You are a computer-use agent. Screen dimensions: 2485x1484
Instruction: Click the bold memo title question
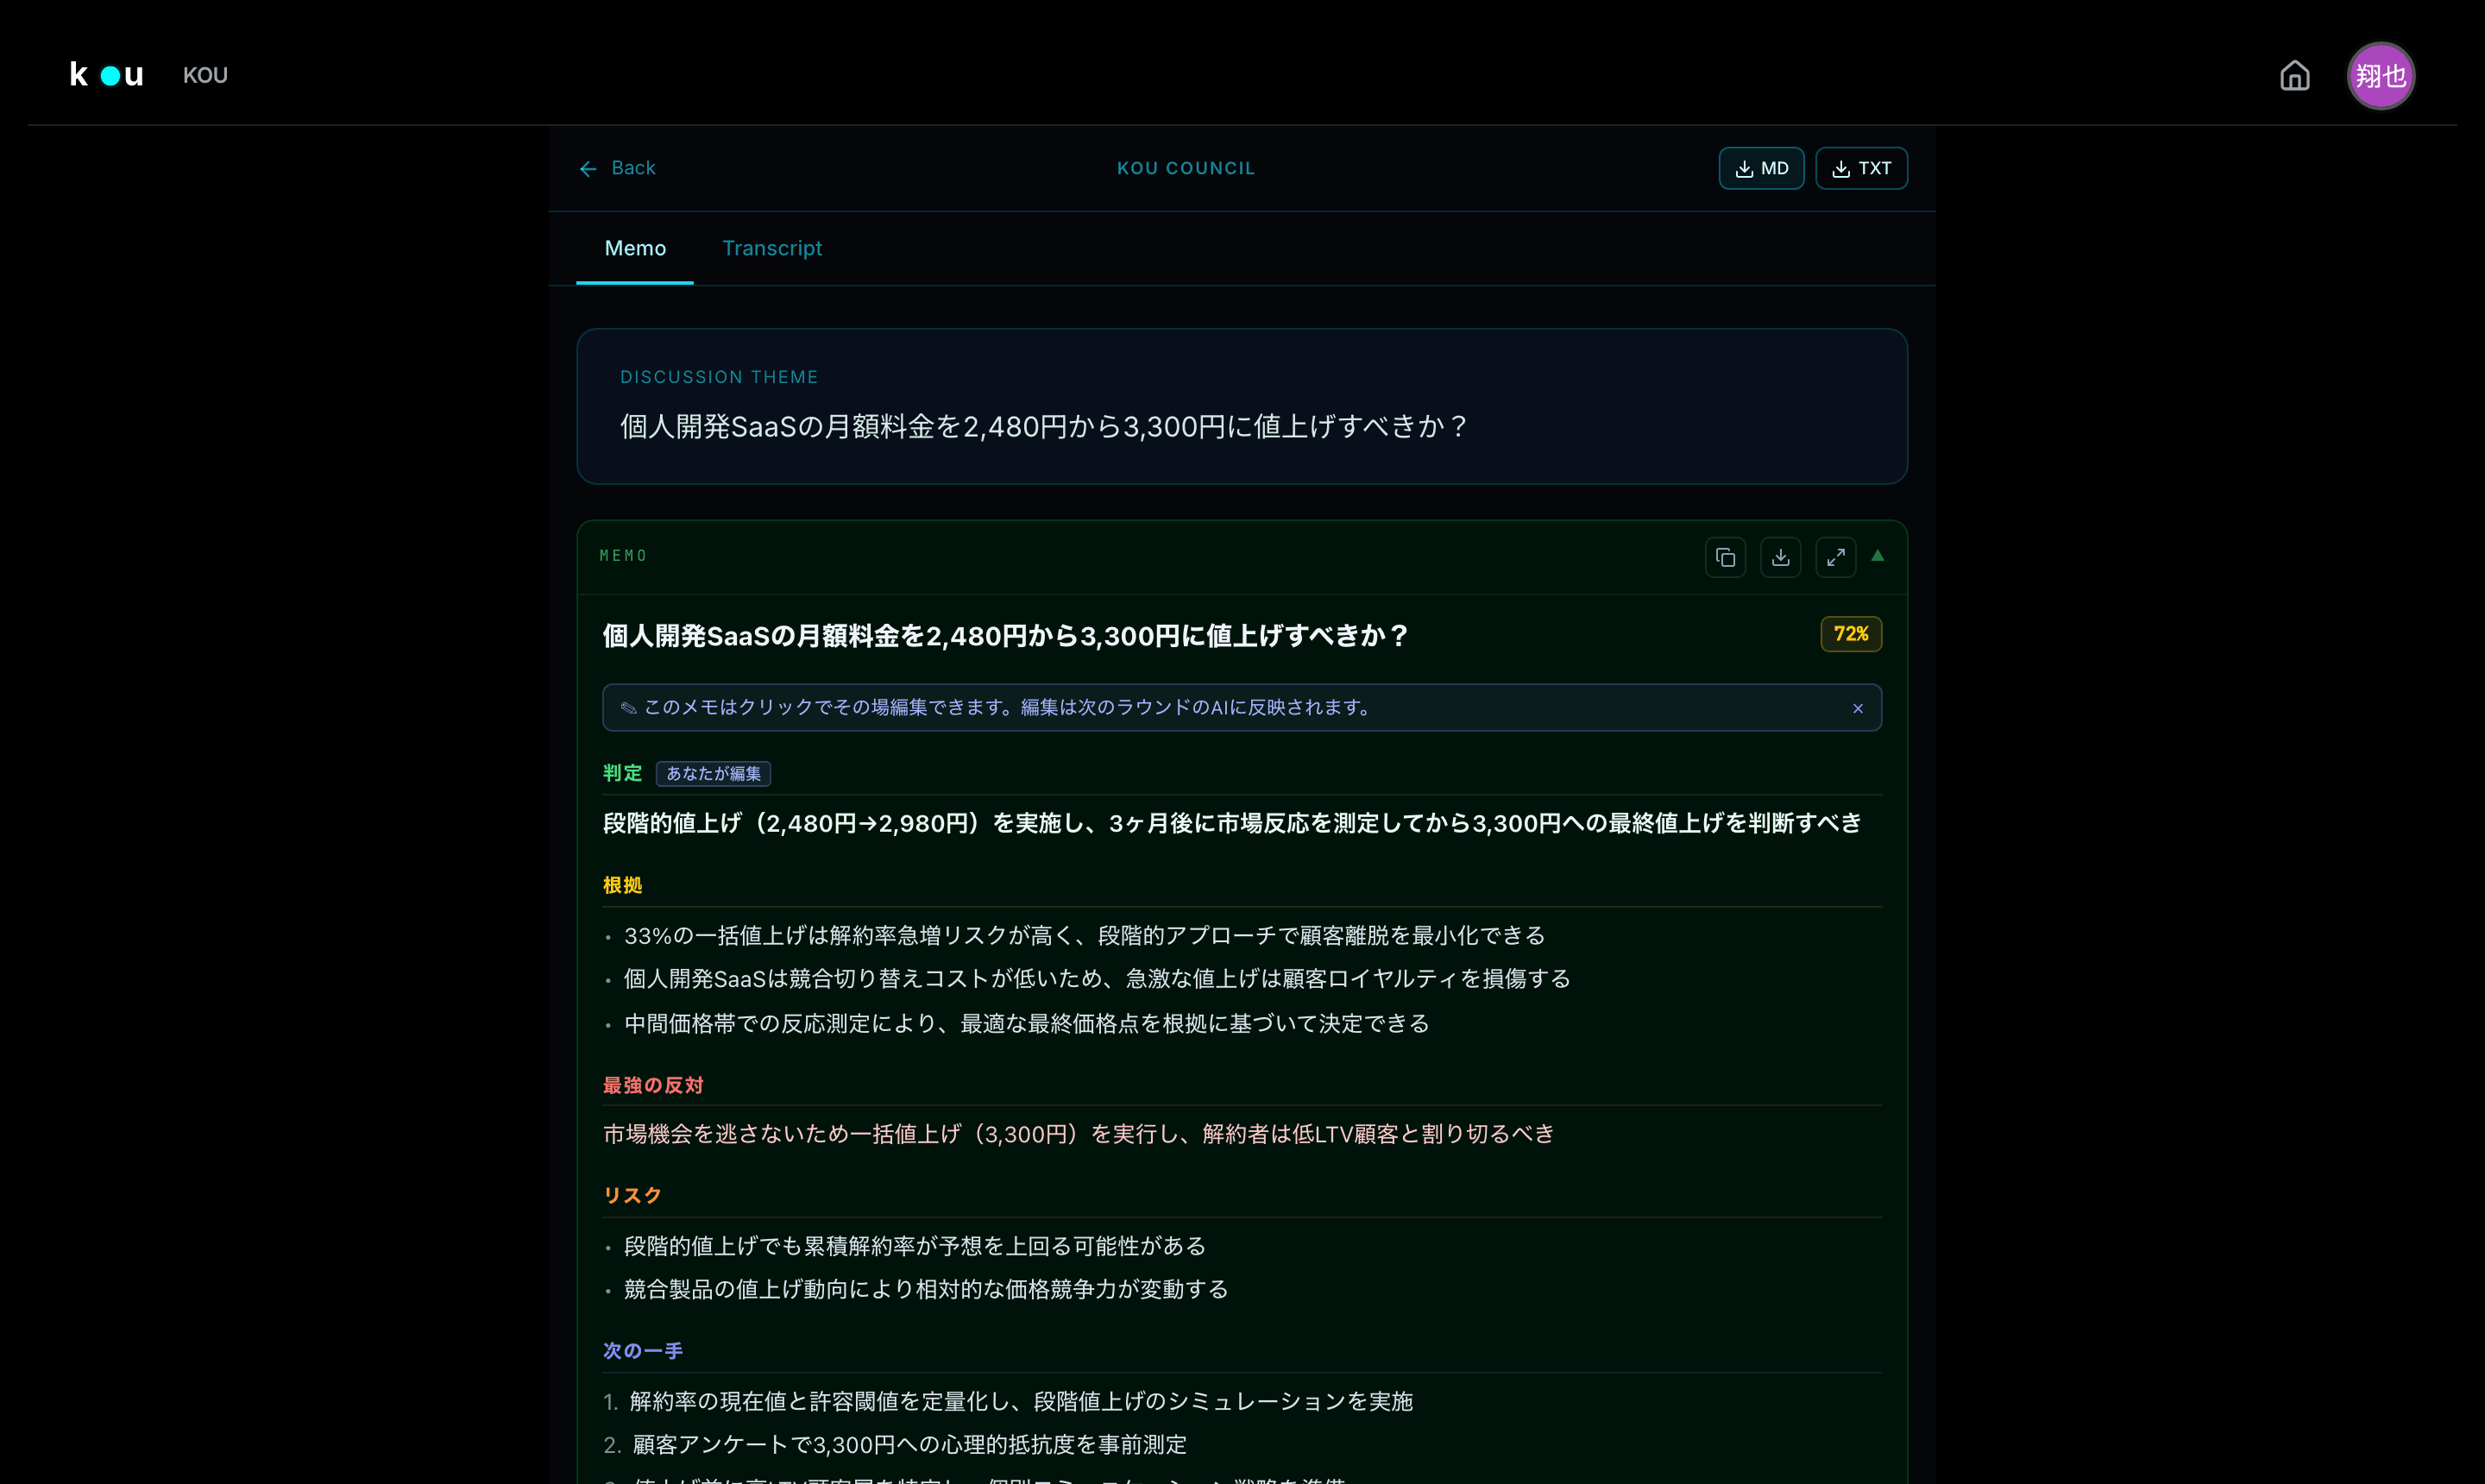click(1005, 636)
